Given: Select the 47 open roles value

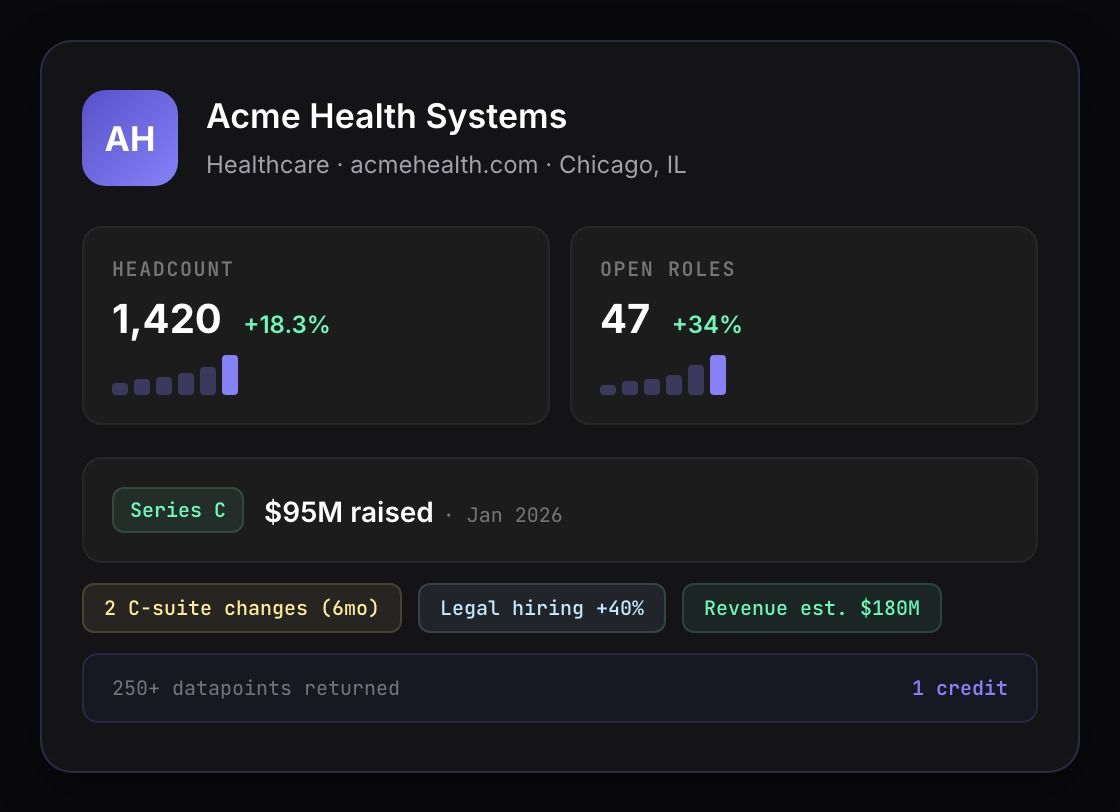Looking at the screenshot, I should pos(625,319).
